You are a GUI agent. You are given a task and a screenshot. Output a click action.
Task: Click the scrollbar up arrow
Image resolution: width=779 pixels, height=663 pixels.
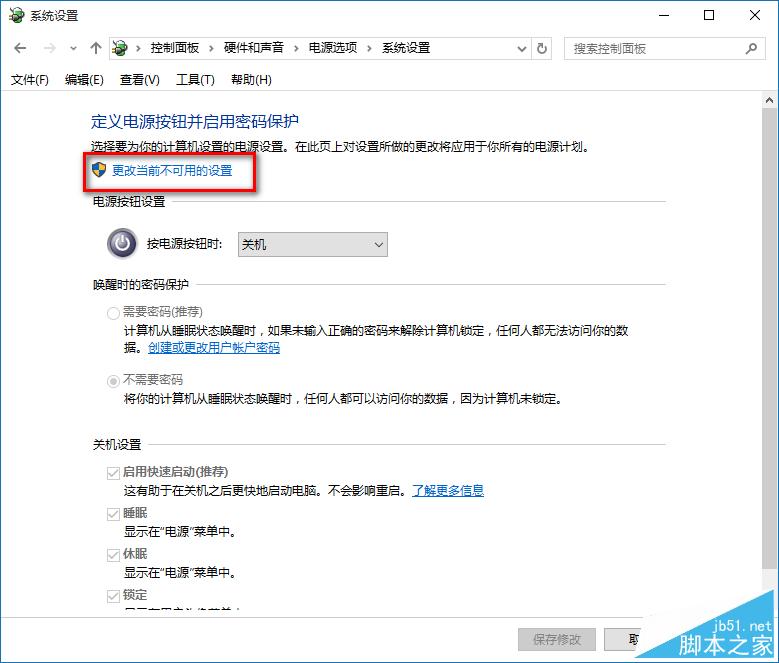click(770, 100)
